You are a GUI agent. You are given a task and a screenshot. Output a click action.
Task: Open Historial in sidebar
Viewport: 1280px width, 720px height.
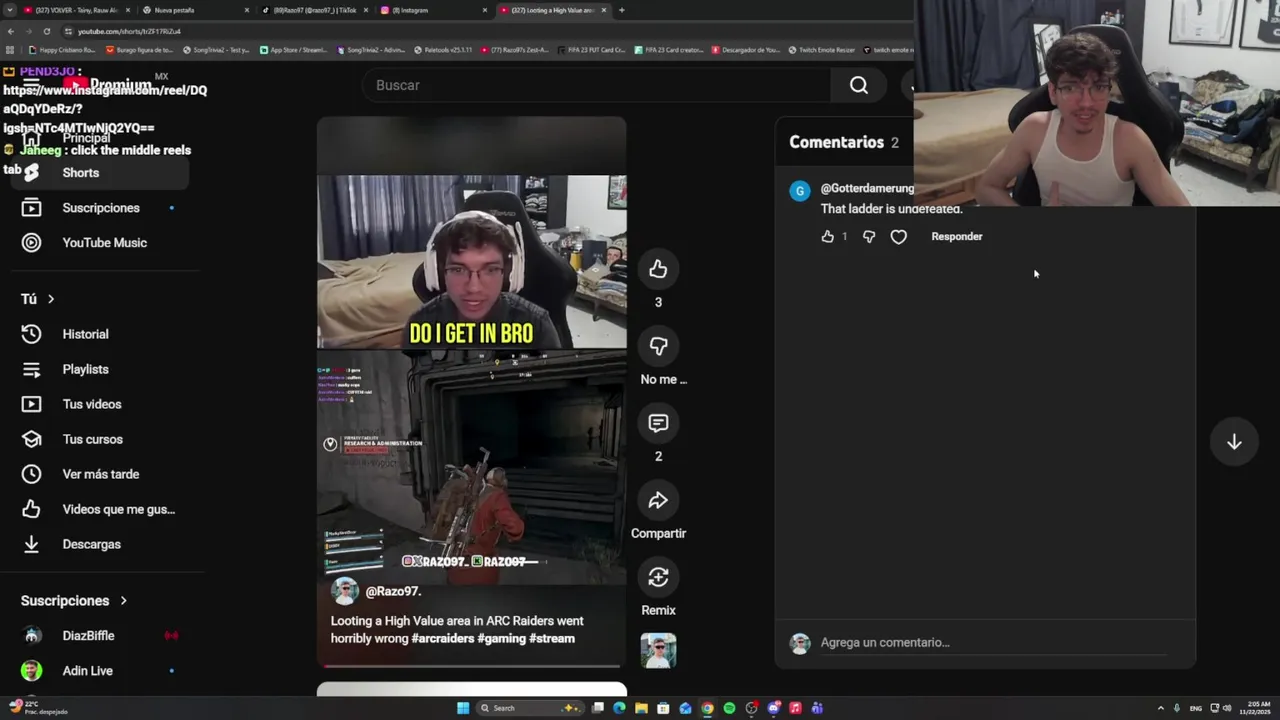tap(100, 334)
